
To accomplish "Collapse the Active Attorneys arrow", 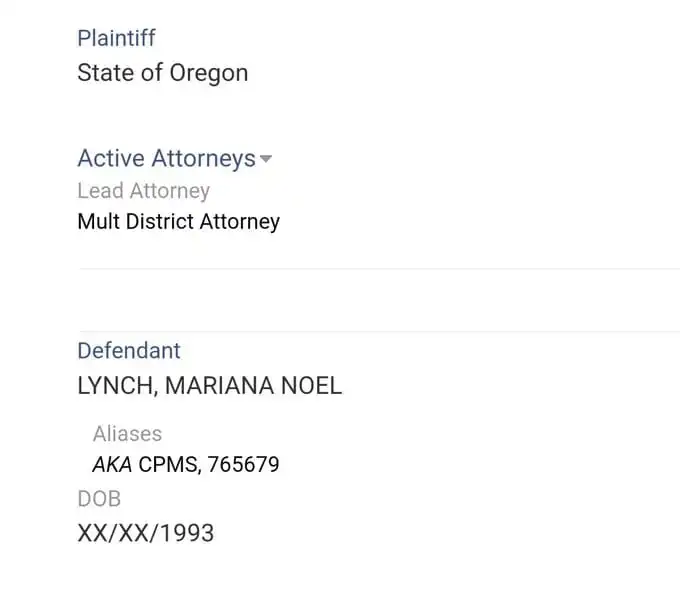I will pyautogui.click(x=266, y=159).
